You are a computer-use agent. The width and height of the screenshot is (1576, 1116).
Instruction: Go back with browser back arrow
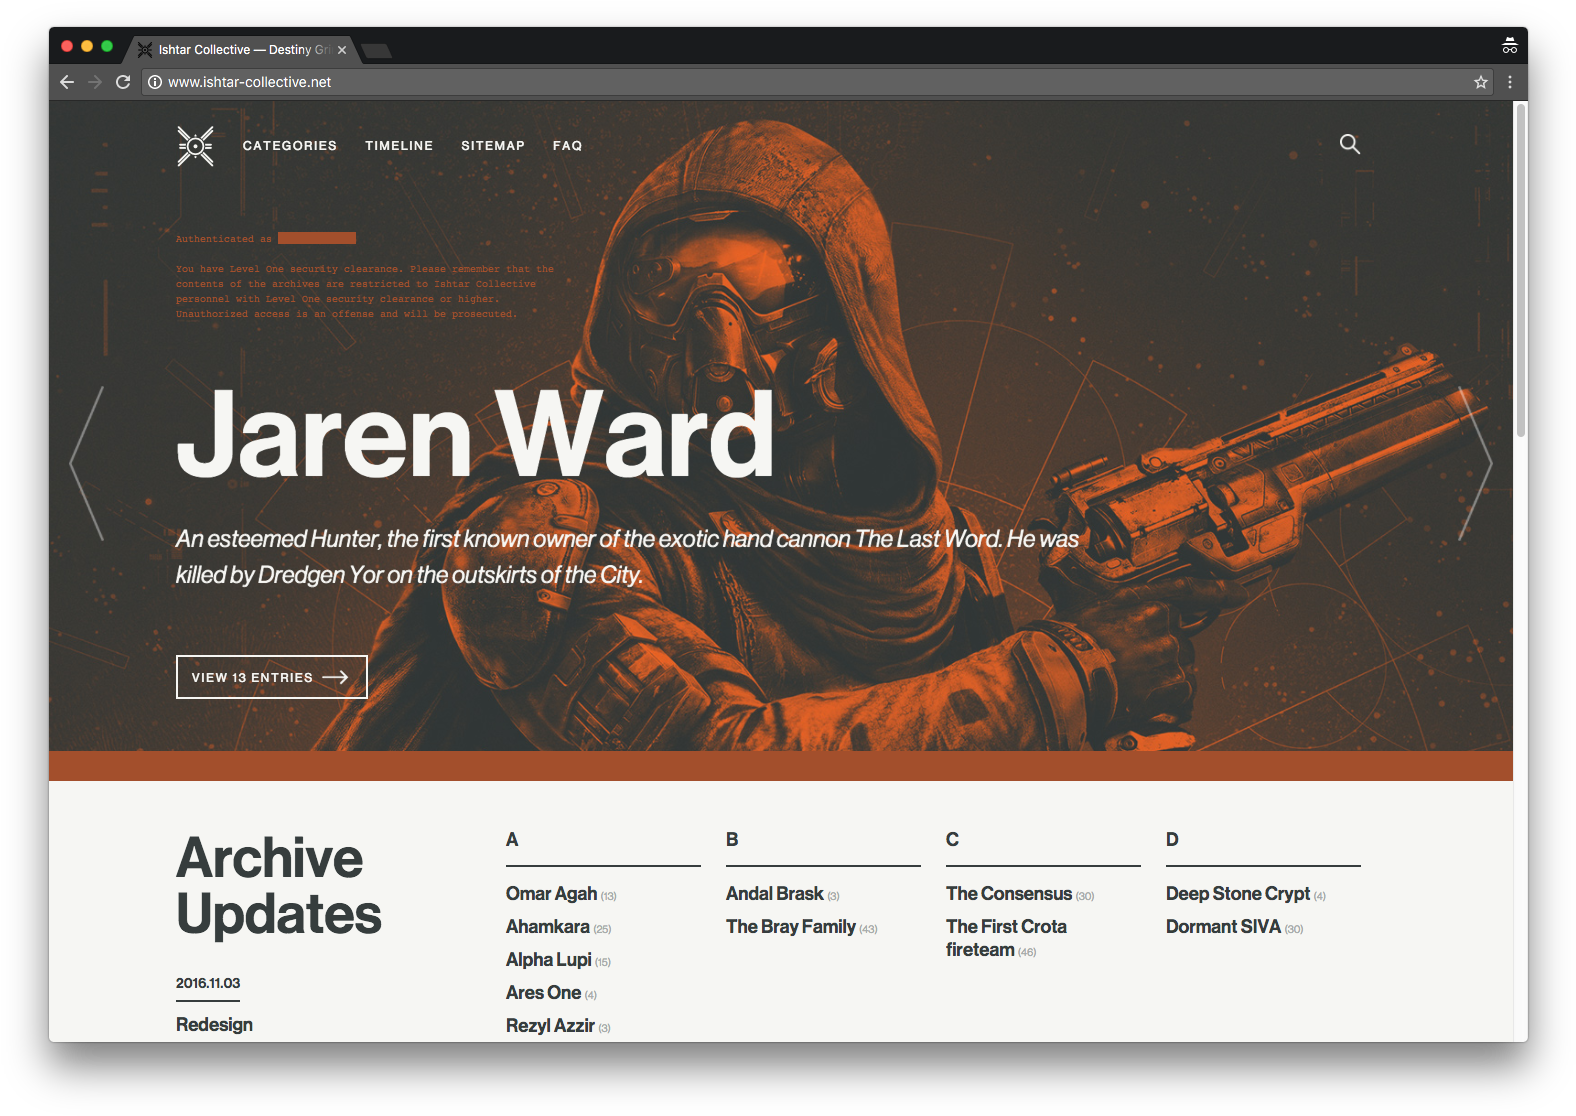coord(67,82)
